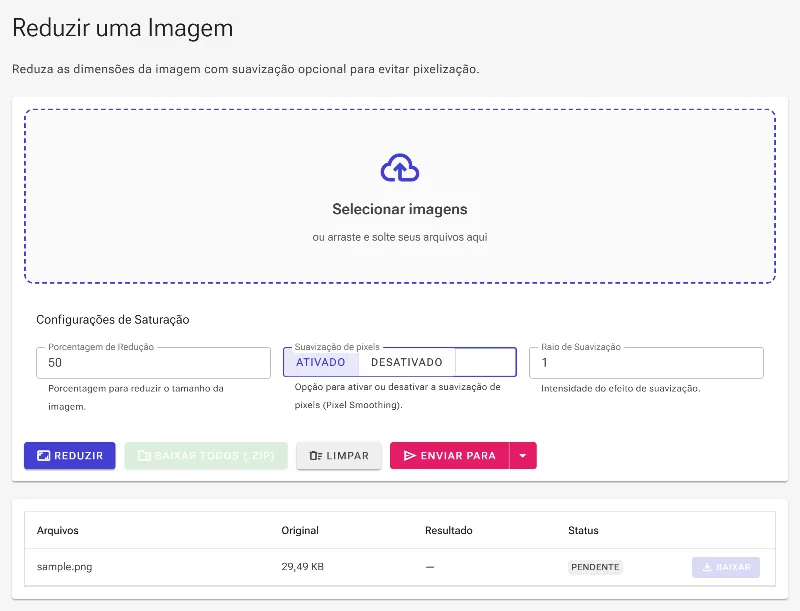Disable pixel smoothing with DESATIVADO
Viewport: 800px width, 611px height.
407,362
